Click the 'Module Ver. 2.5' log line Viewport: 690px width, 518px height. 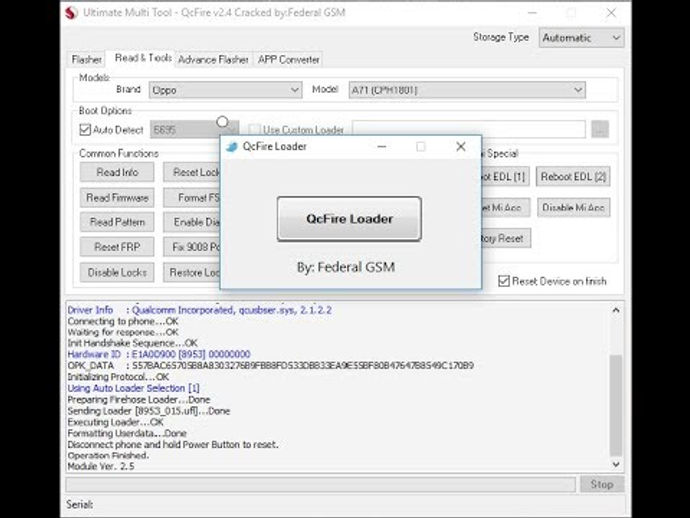tap(101, 466)
